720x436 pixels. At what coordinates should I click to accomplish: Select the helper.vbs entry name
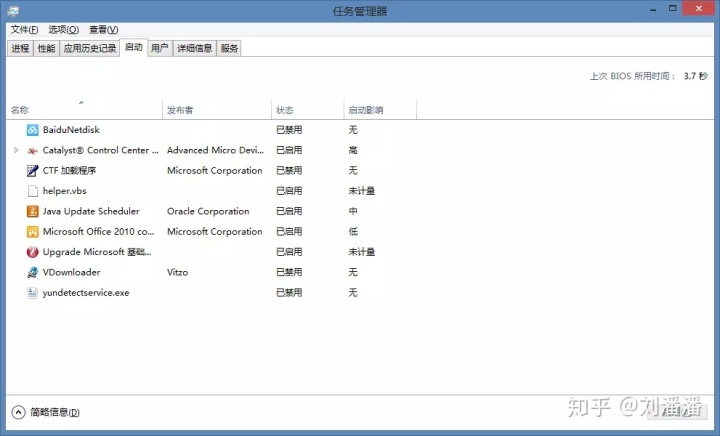(65, 191)
